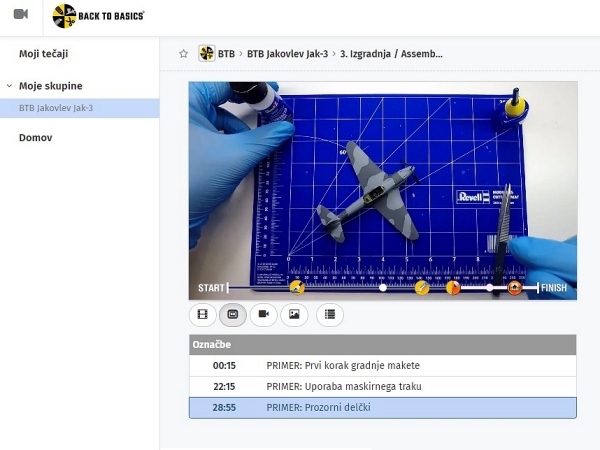The height and width of the screenshot is (450, 600).
Task: Click the BTB breadcrumb logo icon
Action: (207, 54)
